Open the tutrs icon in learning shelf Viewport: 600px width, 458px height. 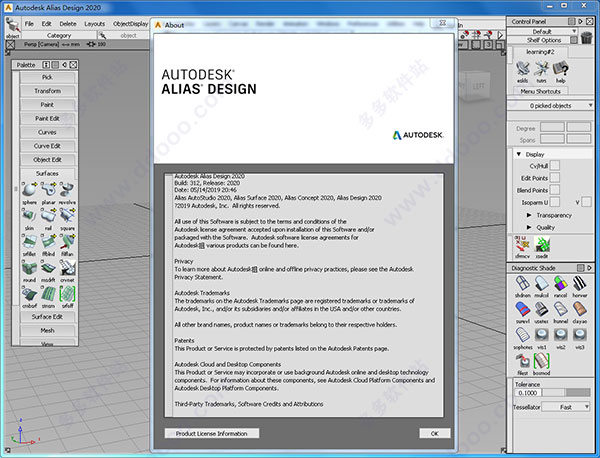541,69
